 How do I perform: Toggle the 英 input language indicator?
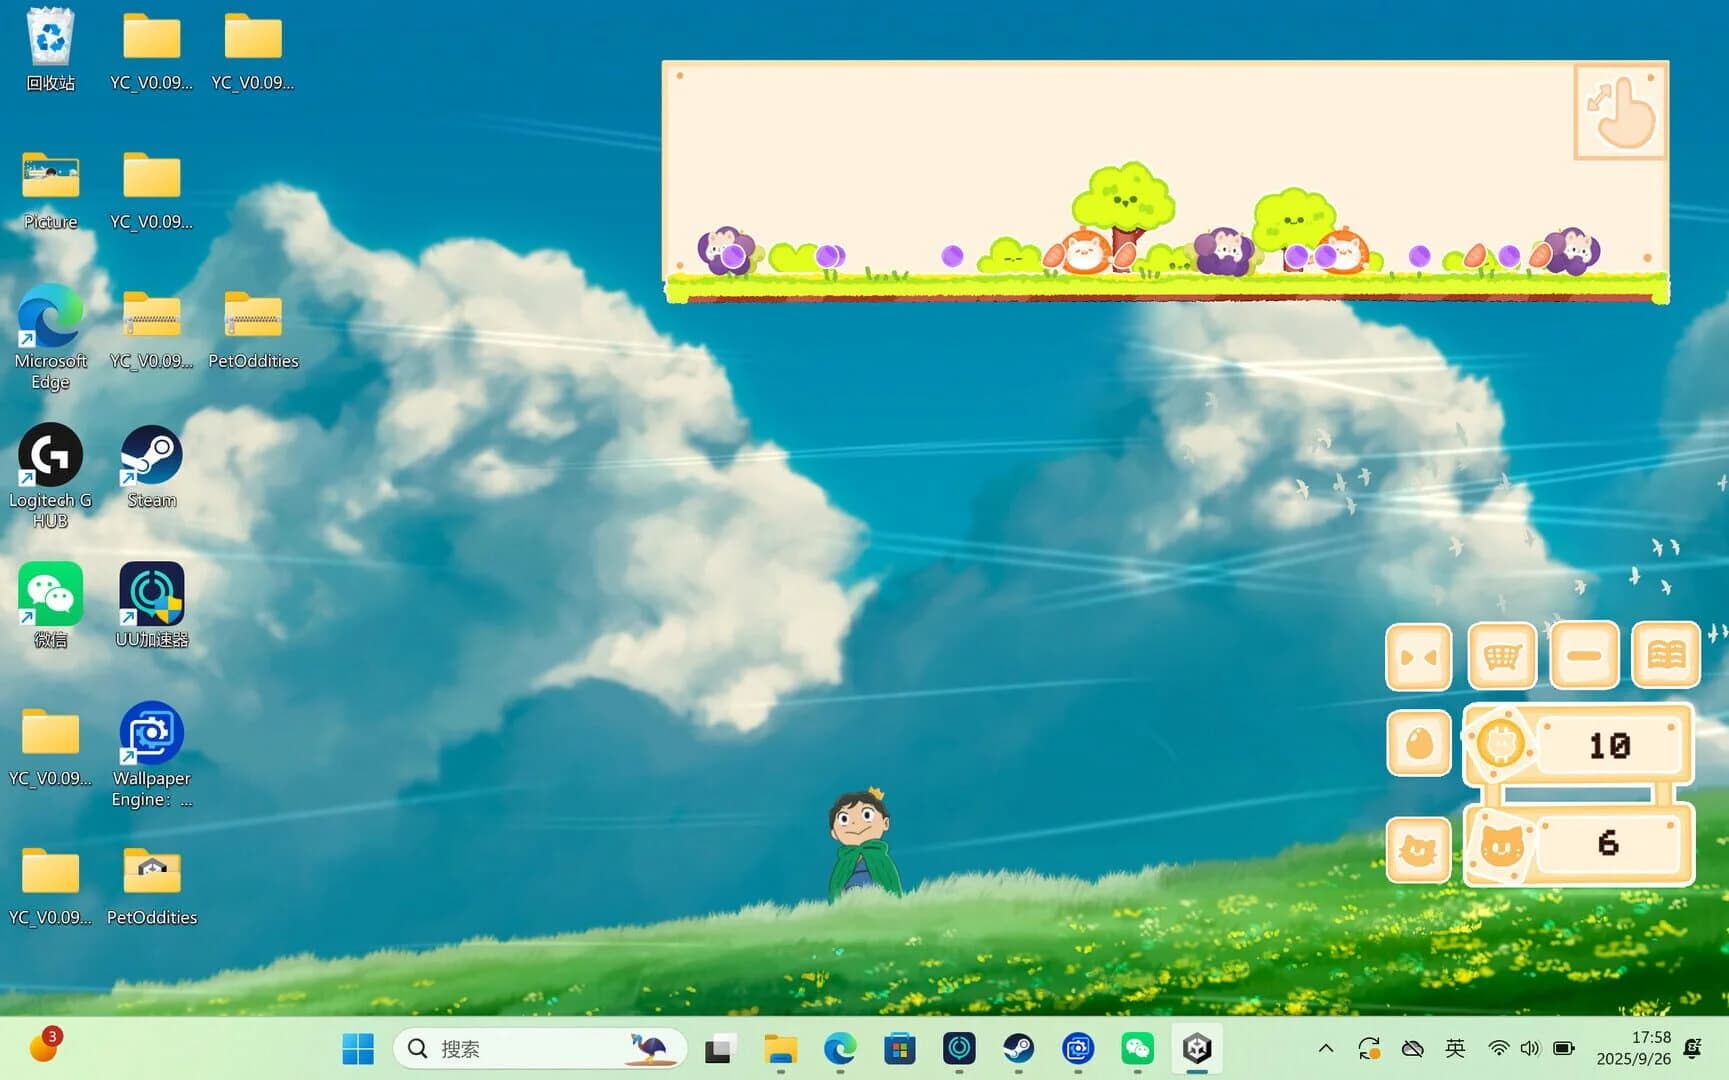point(1455,1048)
